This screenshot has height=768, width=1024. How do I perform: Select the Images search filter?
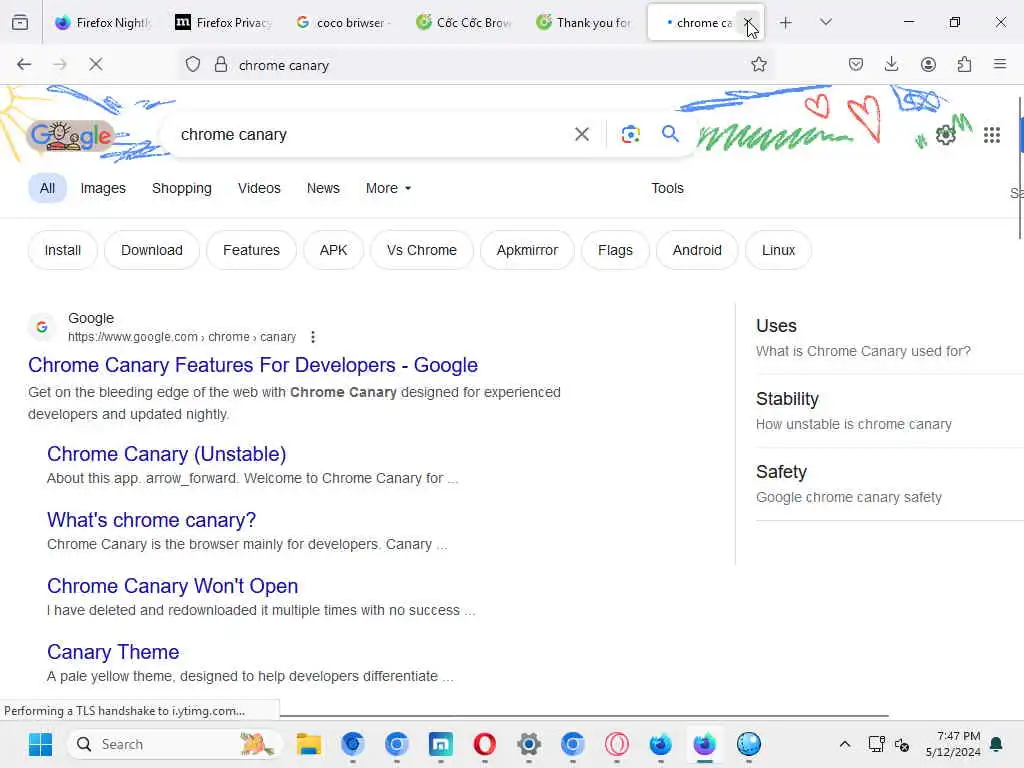click(x=103, y=188)
